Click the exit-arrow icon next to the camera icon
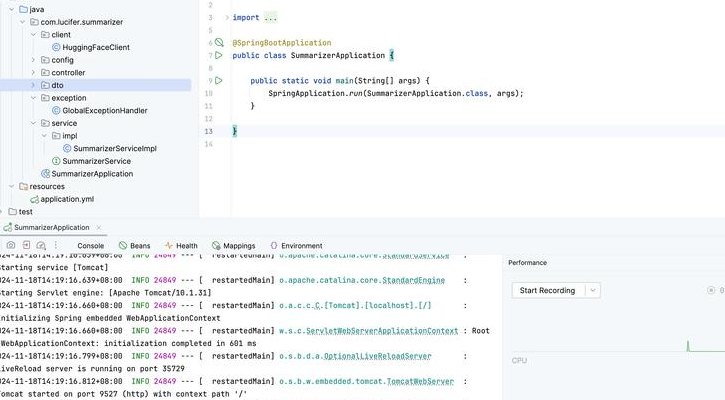The image size is (725, 400). [x=26, y=245]
